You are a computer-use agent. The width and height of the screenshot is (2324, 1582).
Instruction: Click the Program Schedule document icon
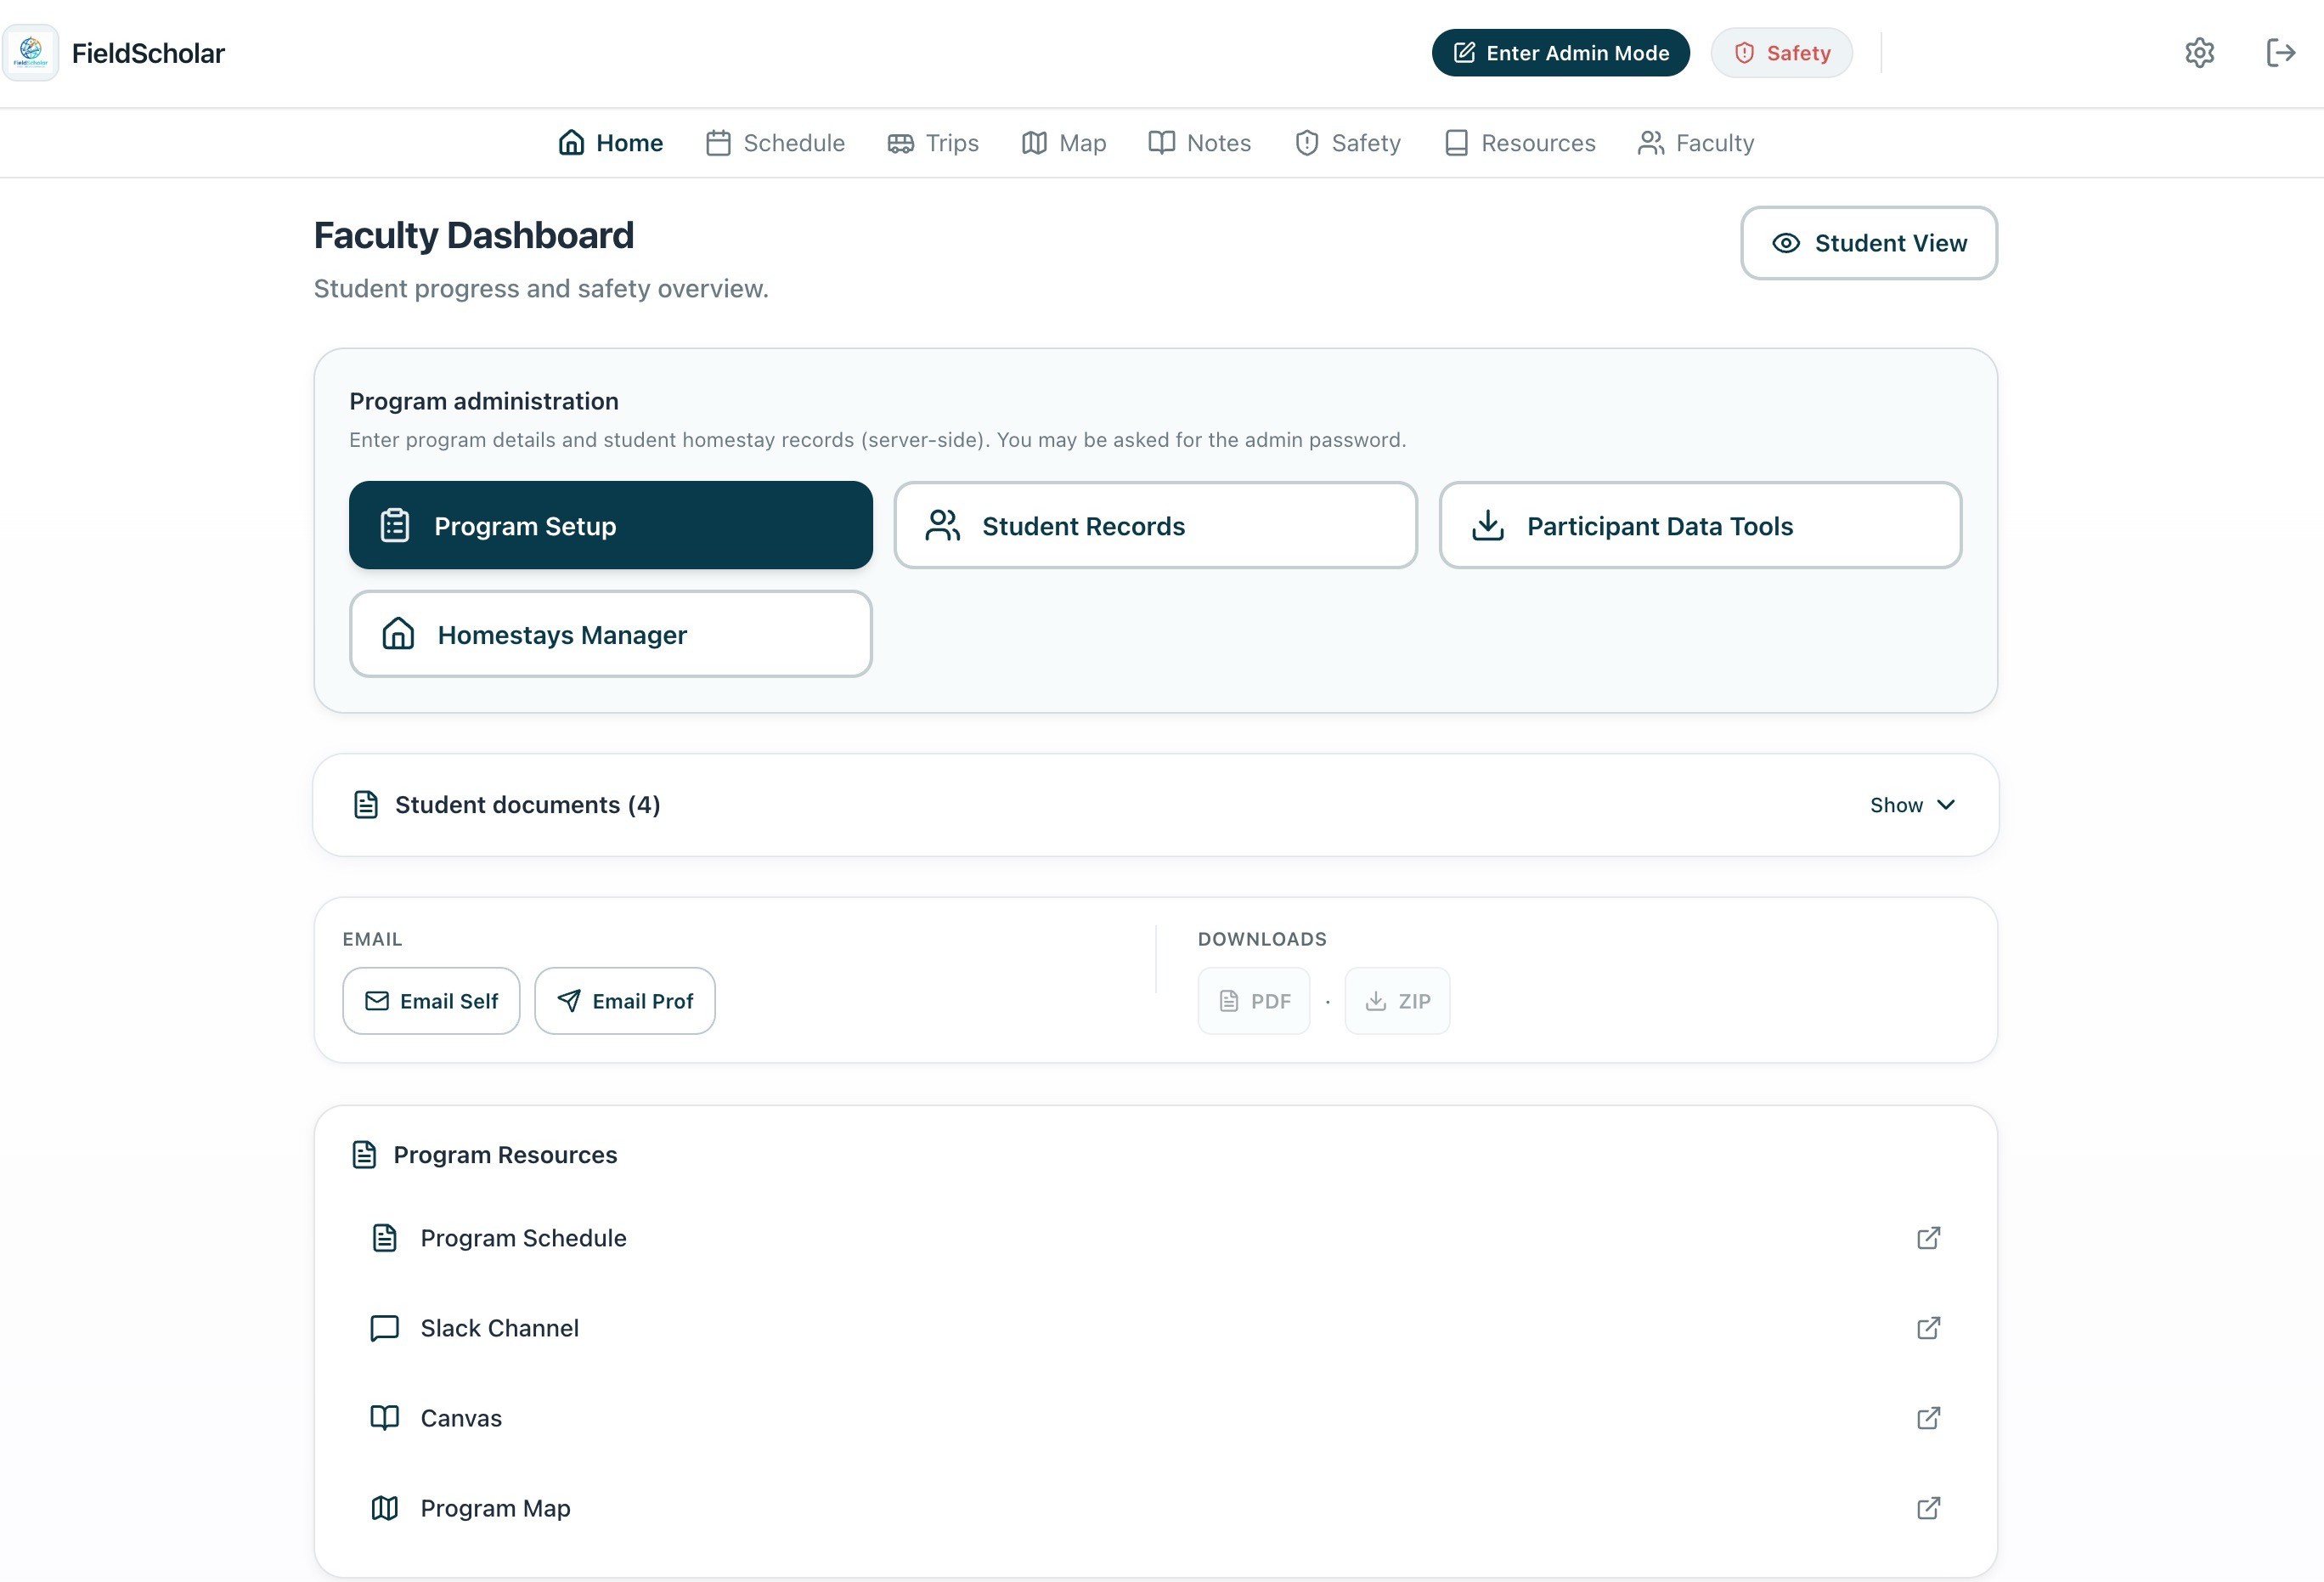tap(385, 1238)
